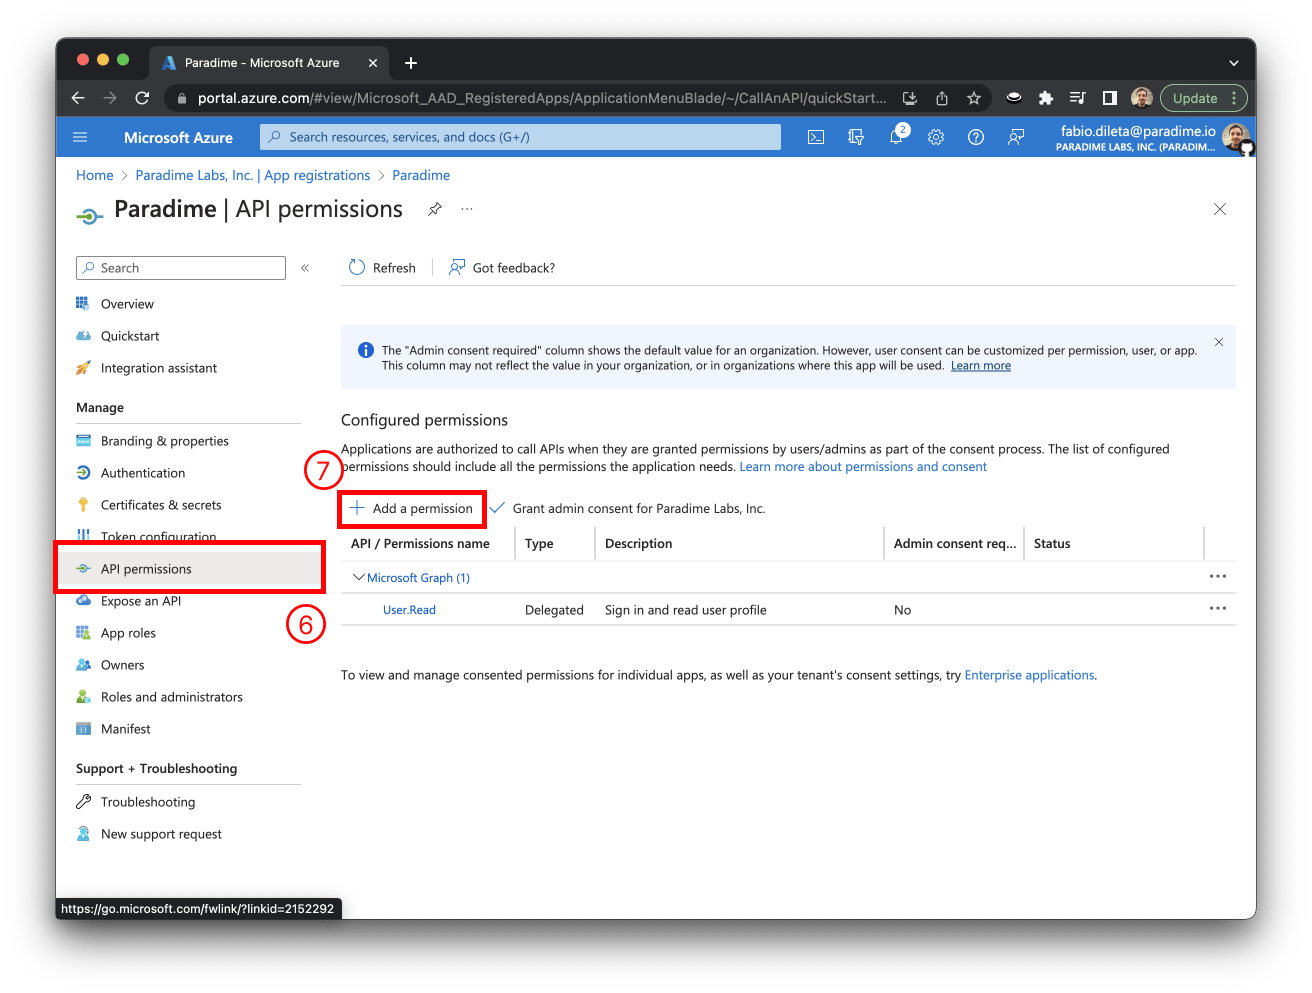The image size is (1312, 993).
Task: Open the Paradime Labs App registrations breadcrumb
Action: pos(253,175)
